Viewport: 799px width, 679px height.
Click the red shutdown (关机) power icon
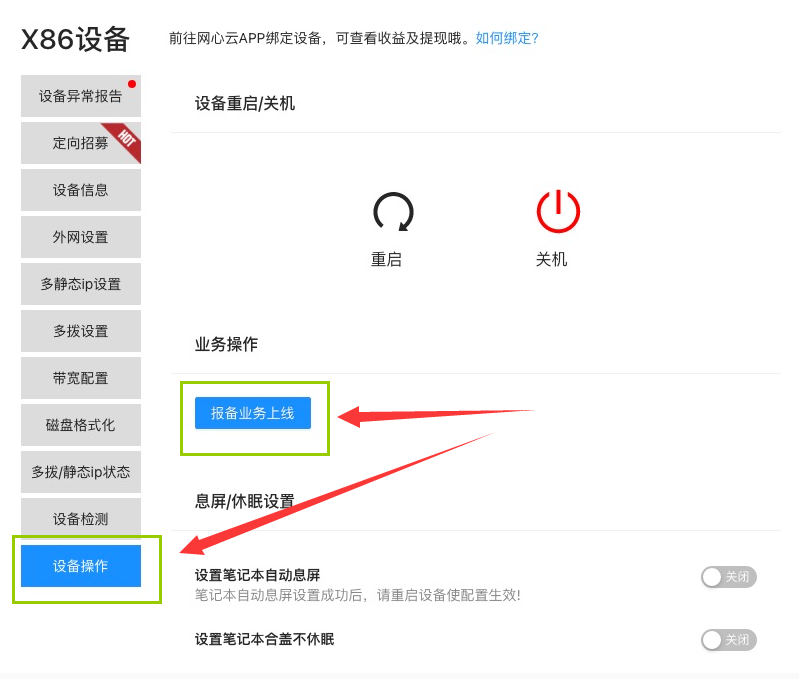558,211
